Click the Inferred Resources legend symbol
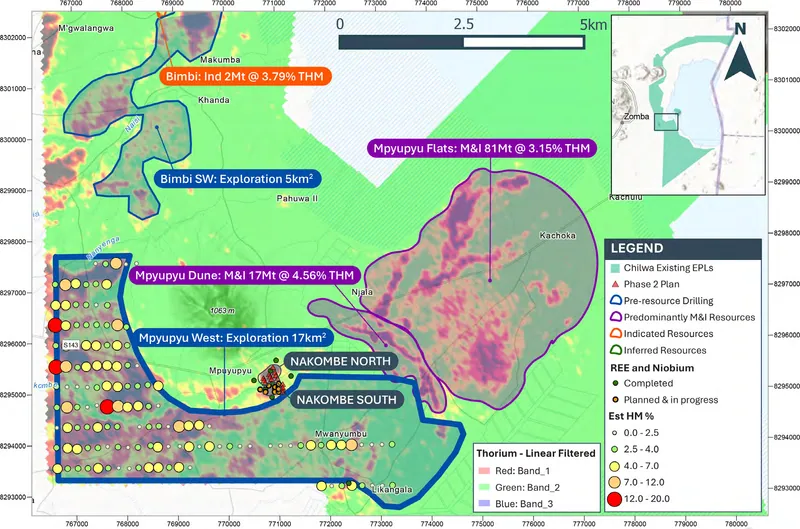The image size is (800, 529). pyautogui.click(x=616, y=350)
